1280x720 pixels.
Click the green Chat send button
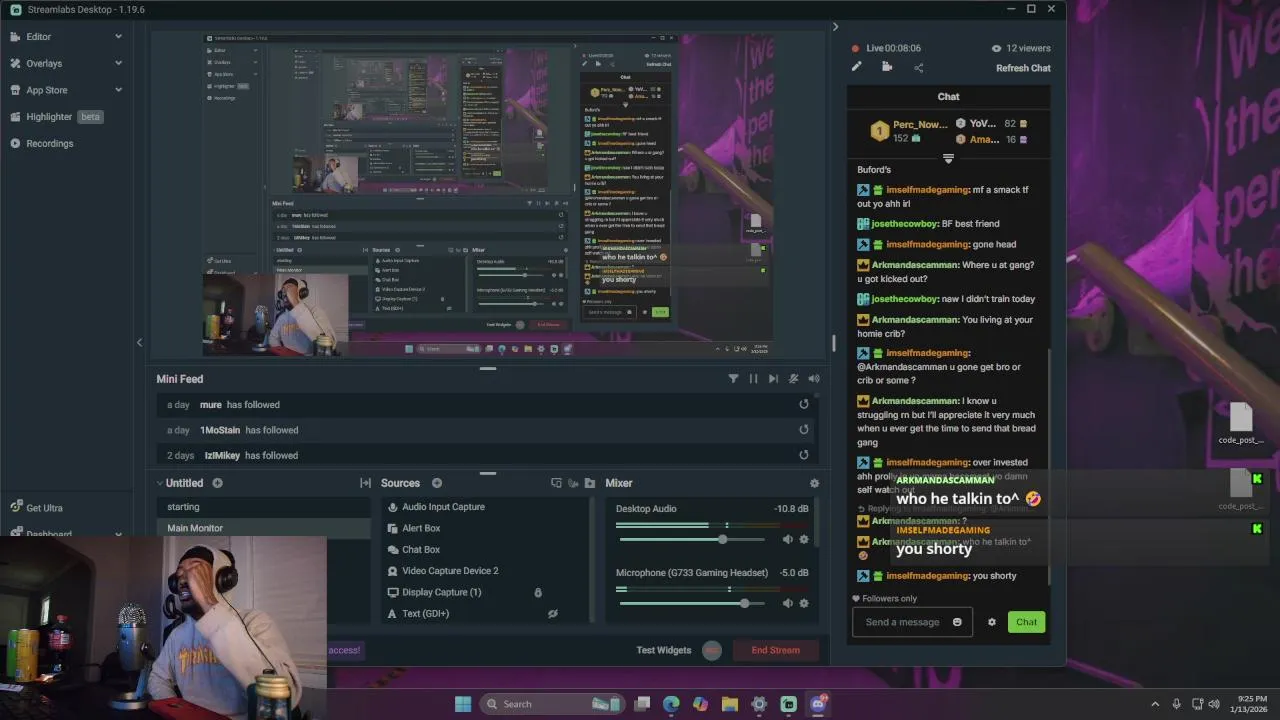click(1026, 622)
